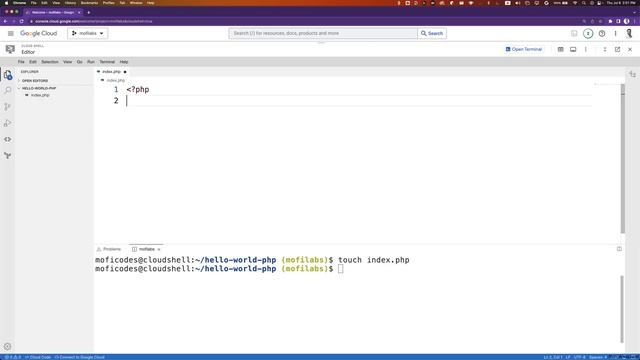
Task: Open the editor Help menu
Action: click(124, 62)
